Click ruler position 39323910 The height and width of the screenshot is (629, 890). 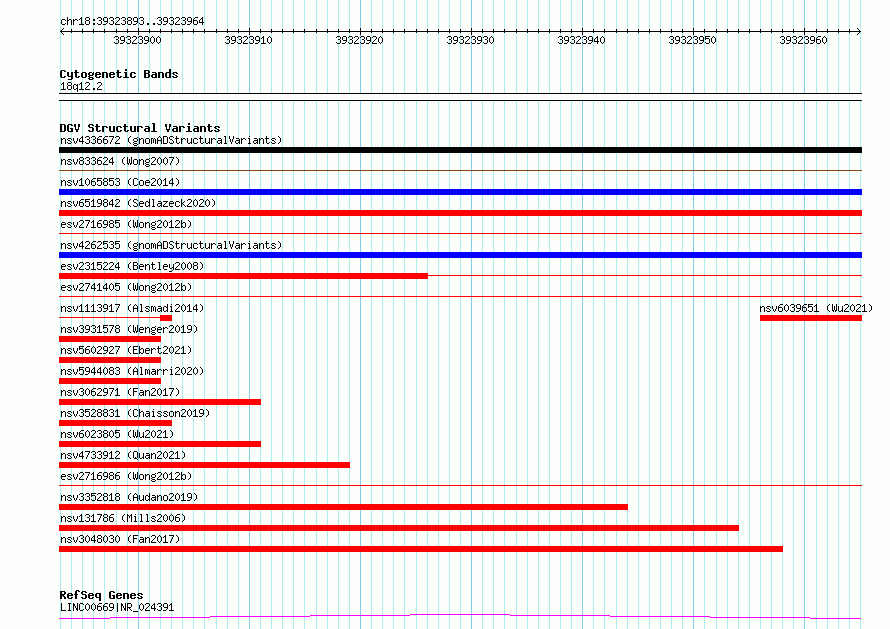[x=248, y=40]
